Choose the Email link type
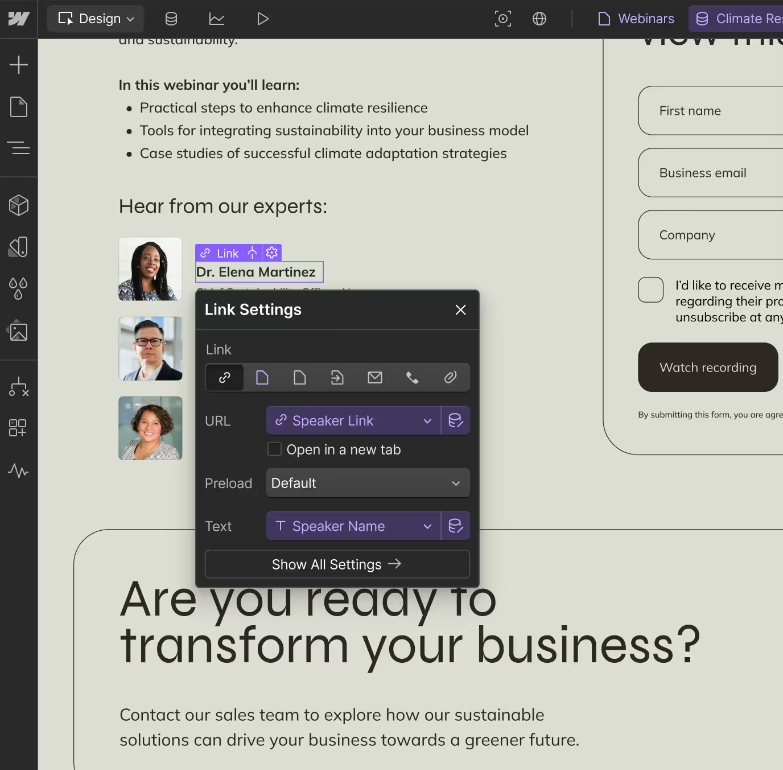Screen dimensions: 783x770 click(x=375, y=378)
